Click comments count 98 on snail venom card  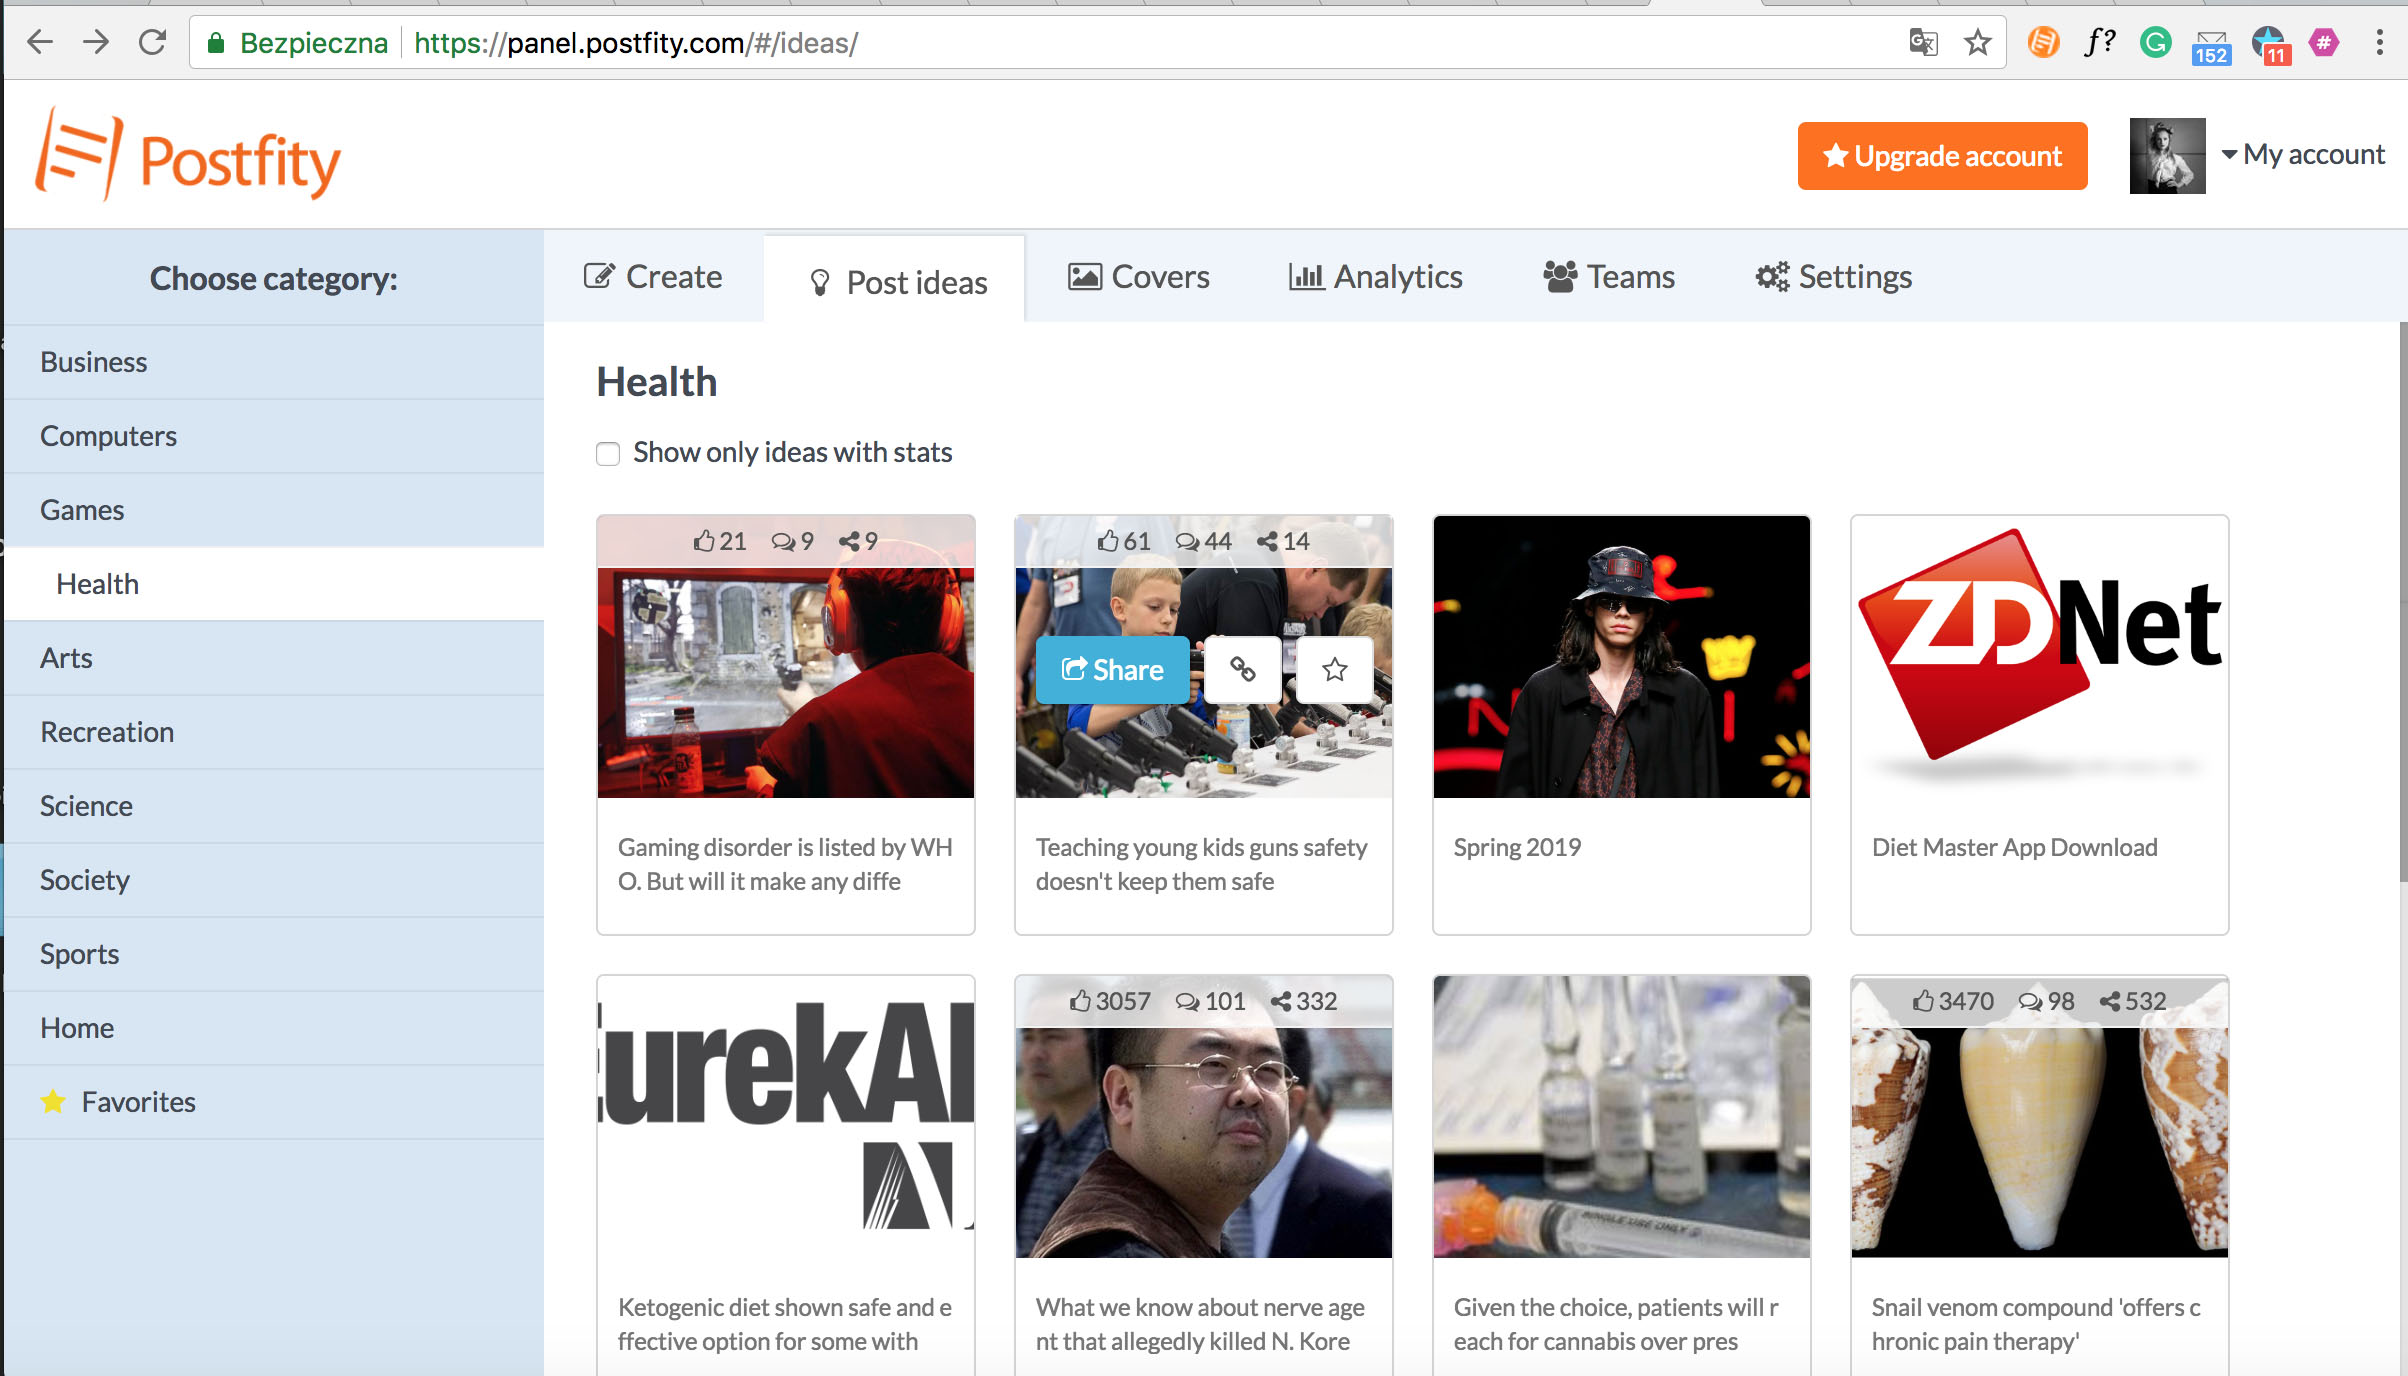2046,1001
